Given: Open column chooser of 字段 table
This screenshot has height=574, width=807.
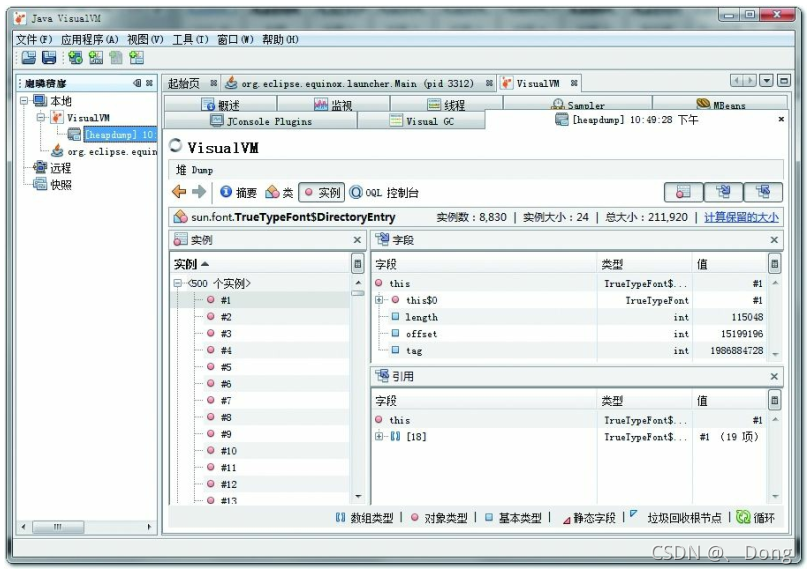Looking at the screenshot, I should (774, 264).
